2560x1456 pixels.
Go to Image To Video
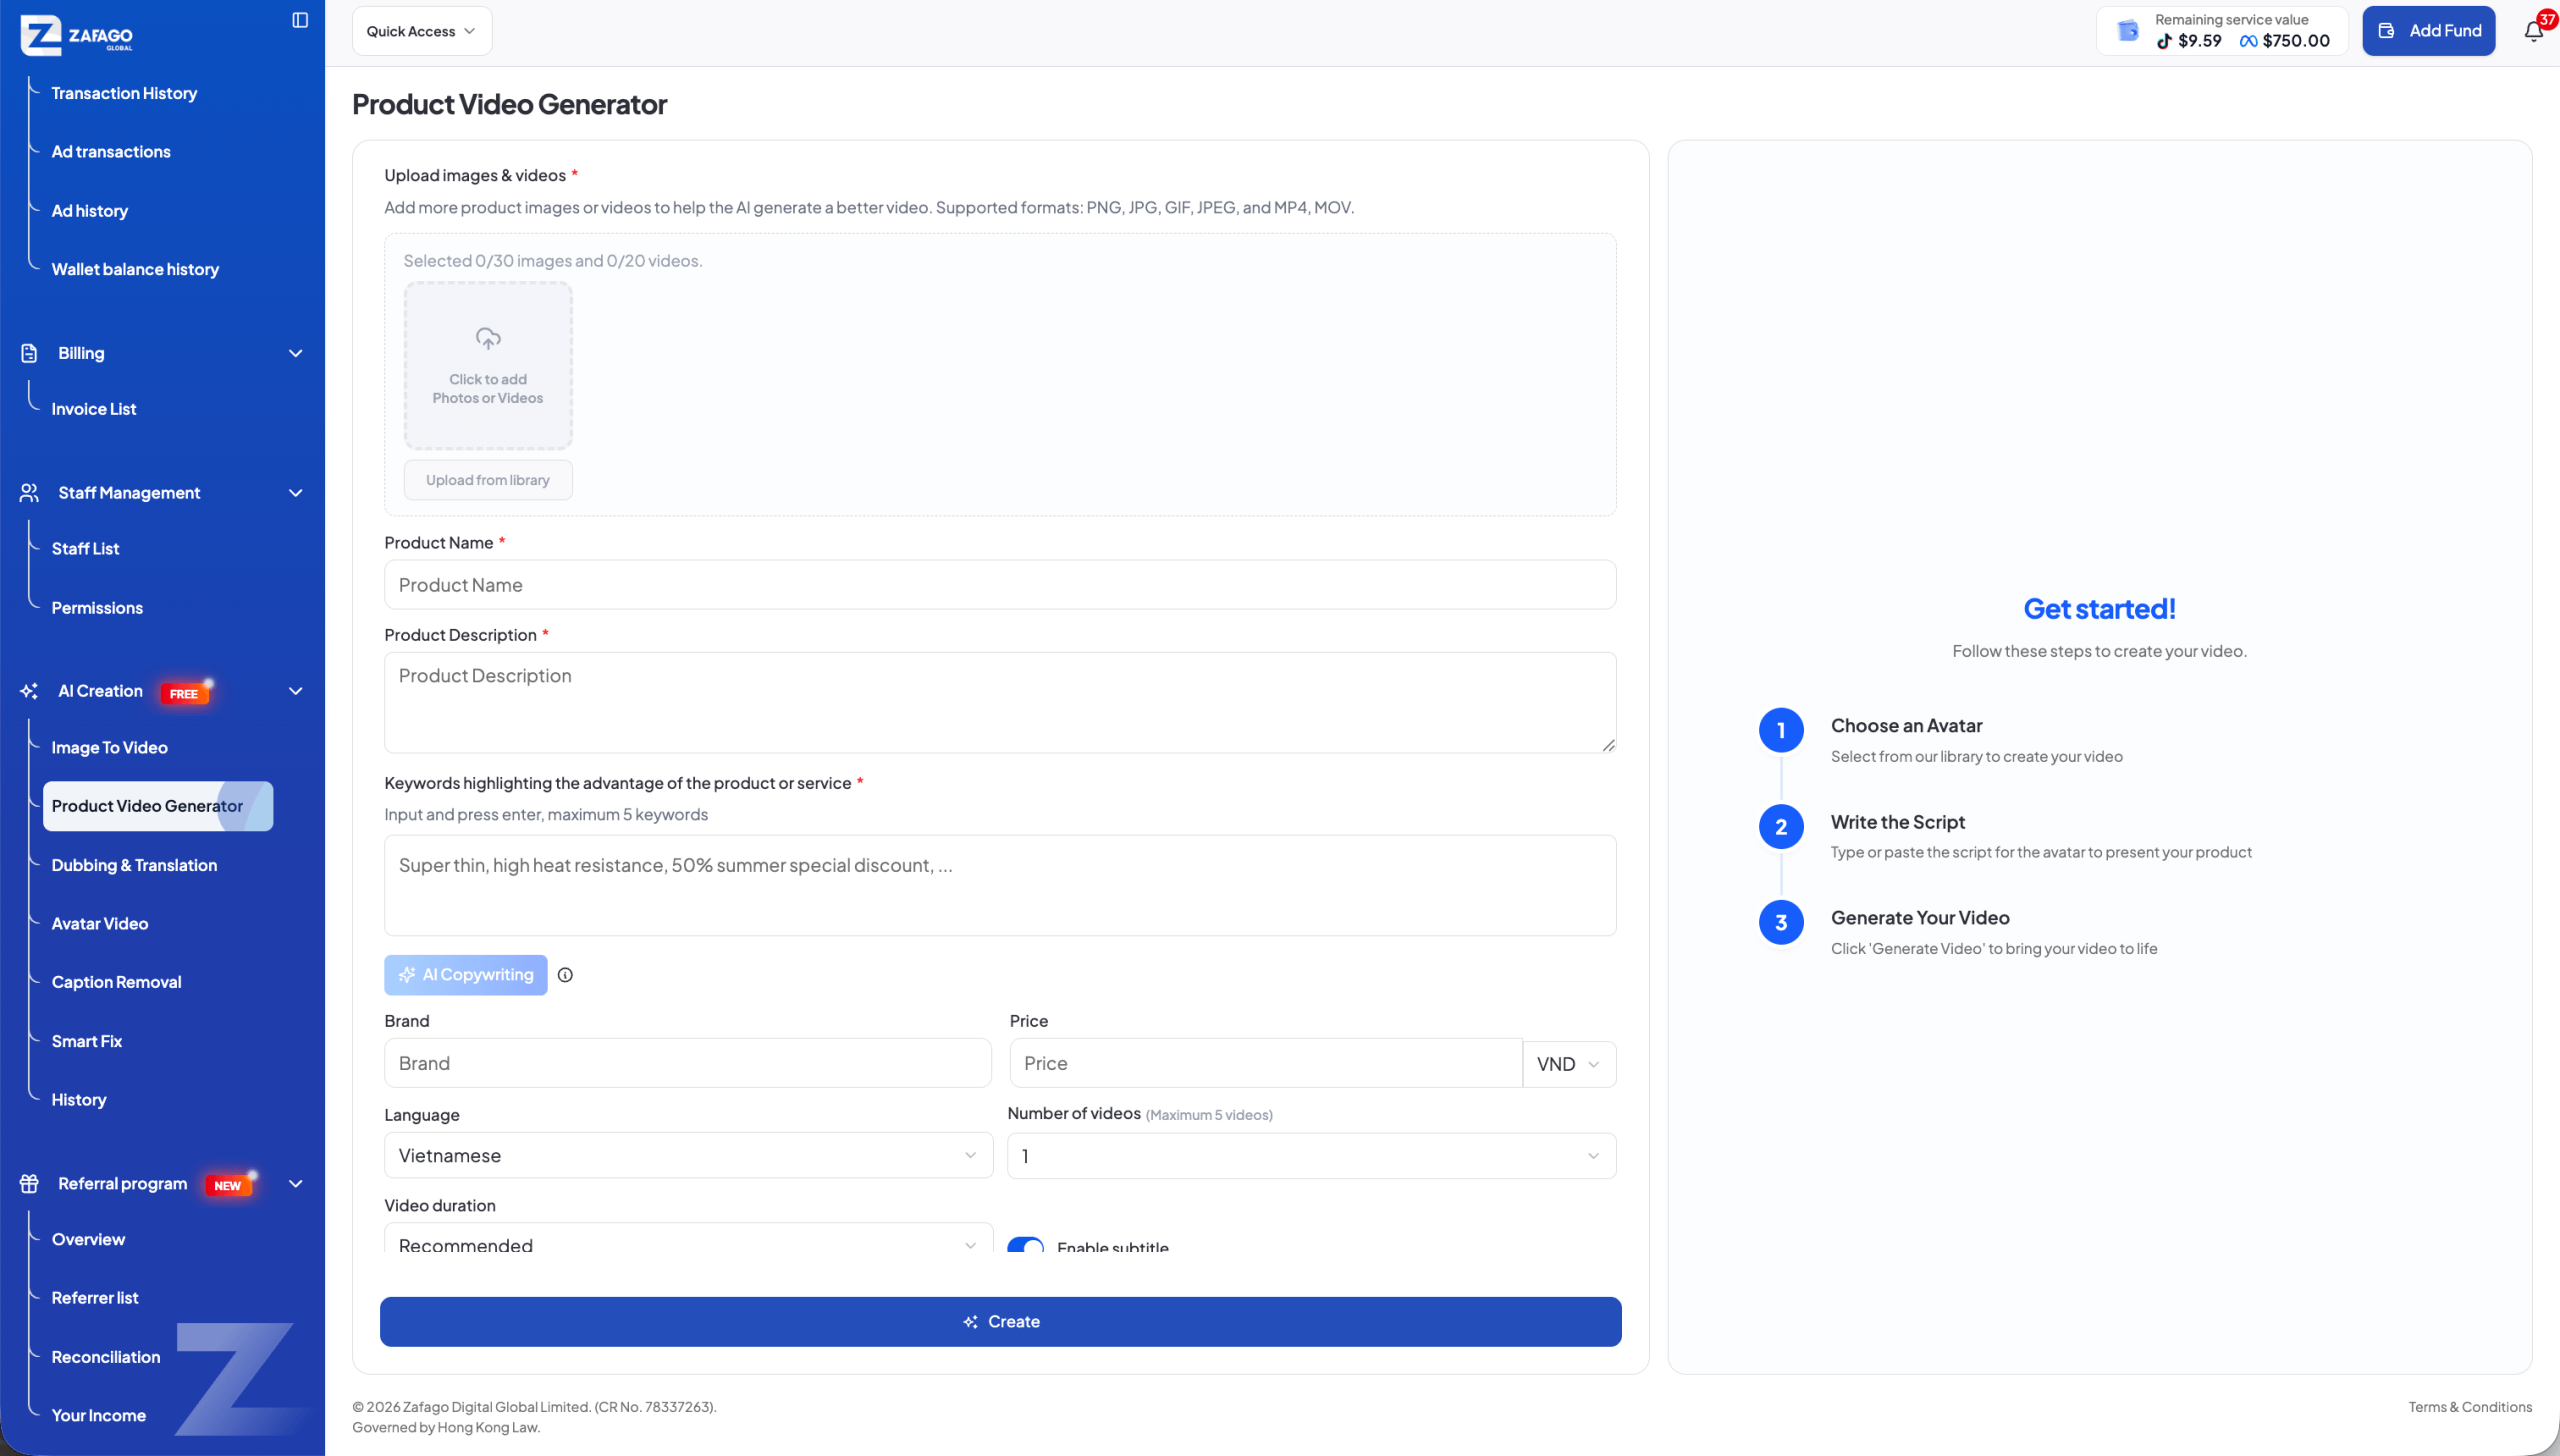point(110,748)
